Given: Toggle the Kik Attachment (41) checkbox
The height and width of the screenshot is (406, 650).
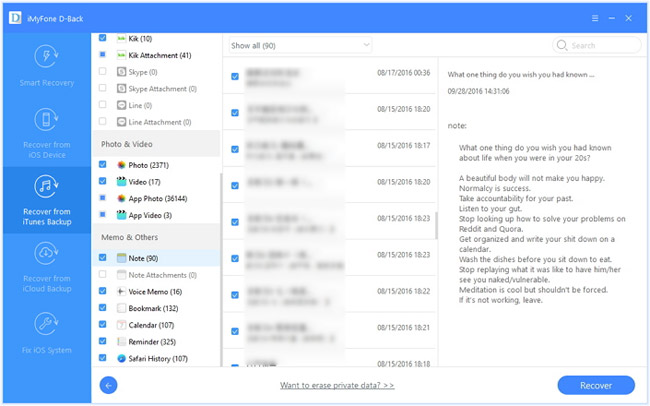Looking at the screenshot, I should pyautogui.click(x=102, y=54).
